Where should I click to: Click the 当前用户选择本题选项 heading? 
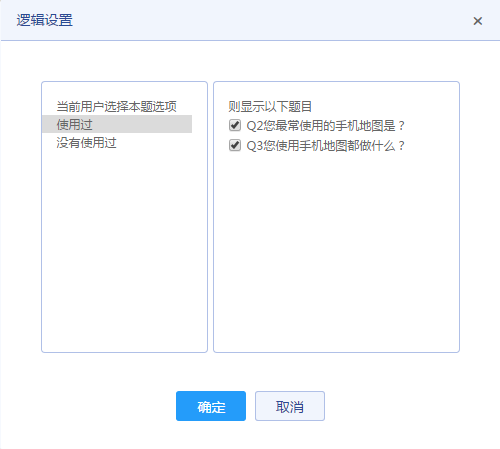tap(116, 107)
